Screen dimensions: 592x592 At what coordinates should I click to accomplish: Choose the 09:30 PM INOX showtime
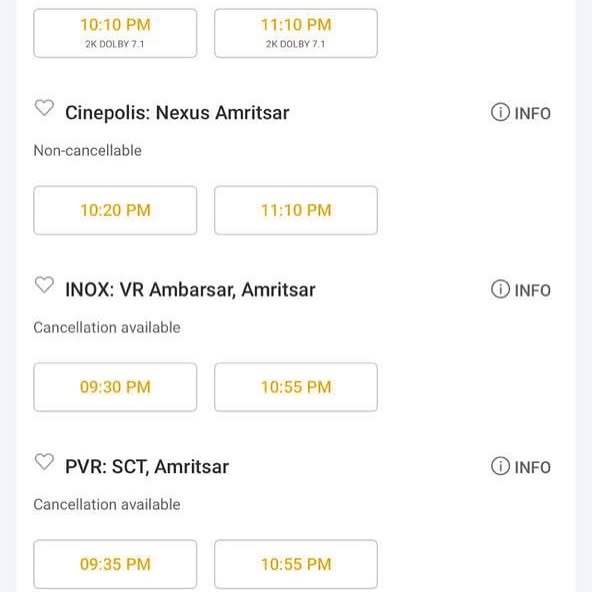[115, 387]
